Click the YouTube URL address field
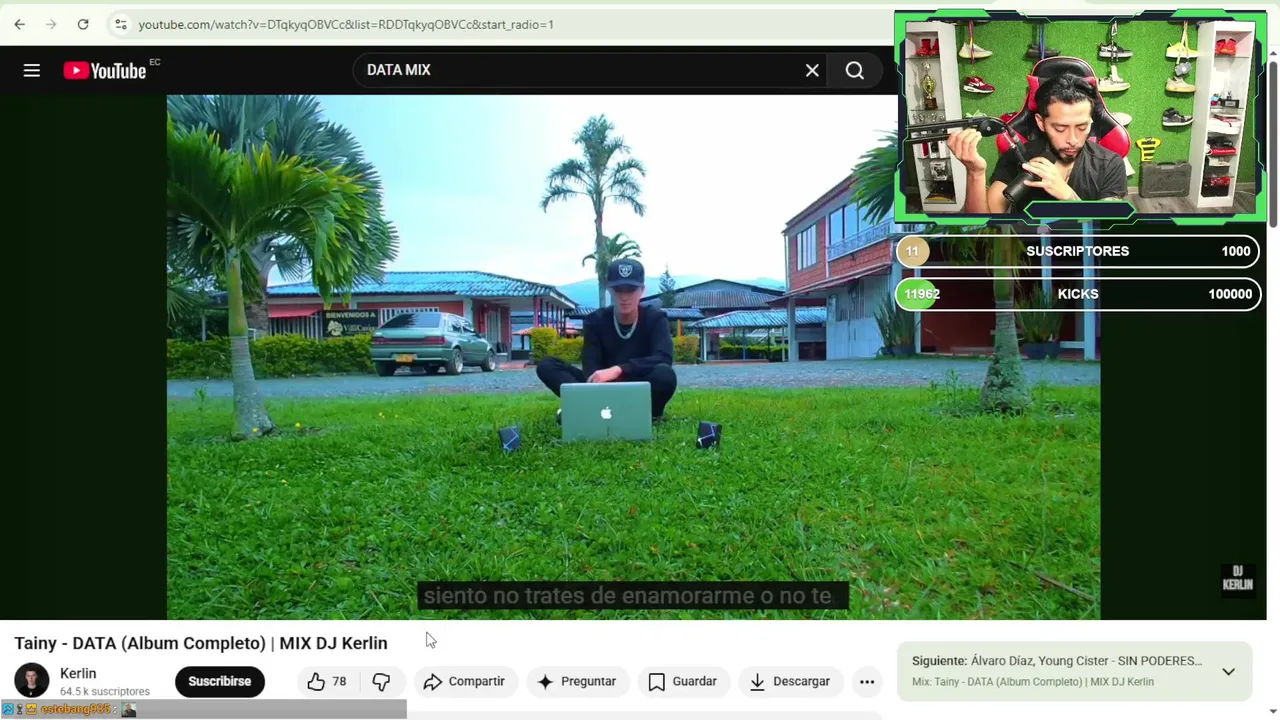The width and height of the screenshot is (1280, 720). 346,24
